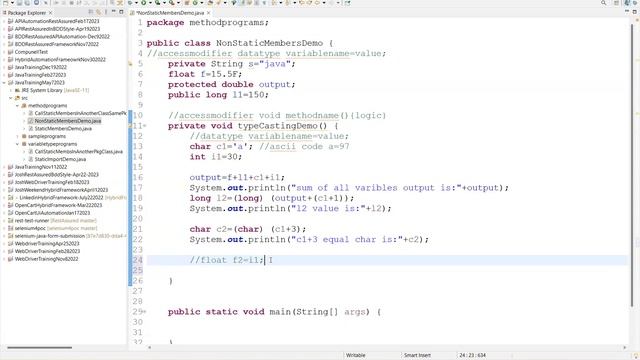Image resolution: width=640 pixels, height=360 pixels.
Task: Select WebDriverTrainingNov82022 project
Action: click(x=46, y=259)
